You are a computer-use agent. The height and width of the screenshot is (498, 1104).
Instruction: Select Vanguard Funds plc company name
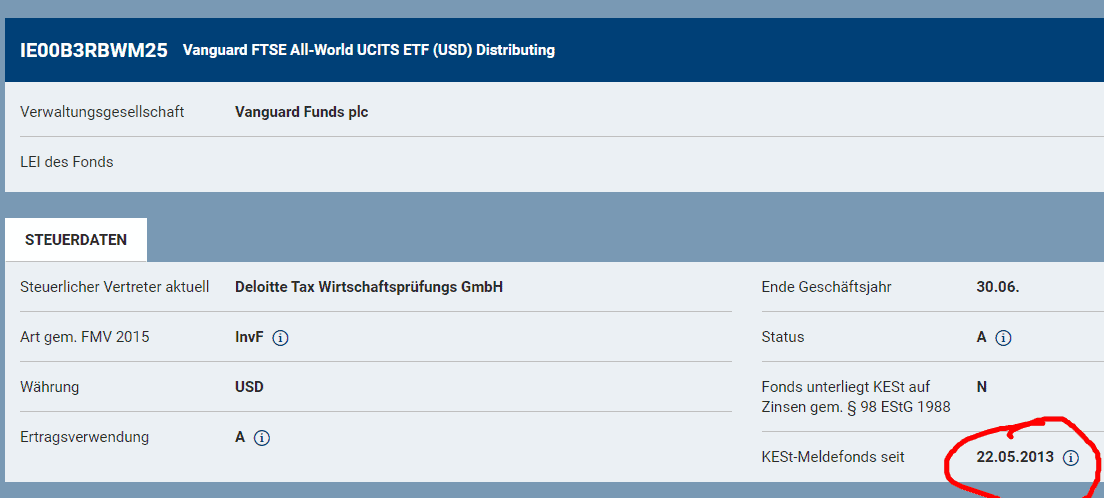pos(301,112)
